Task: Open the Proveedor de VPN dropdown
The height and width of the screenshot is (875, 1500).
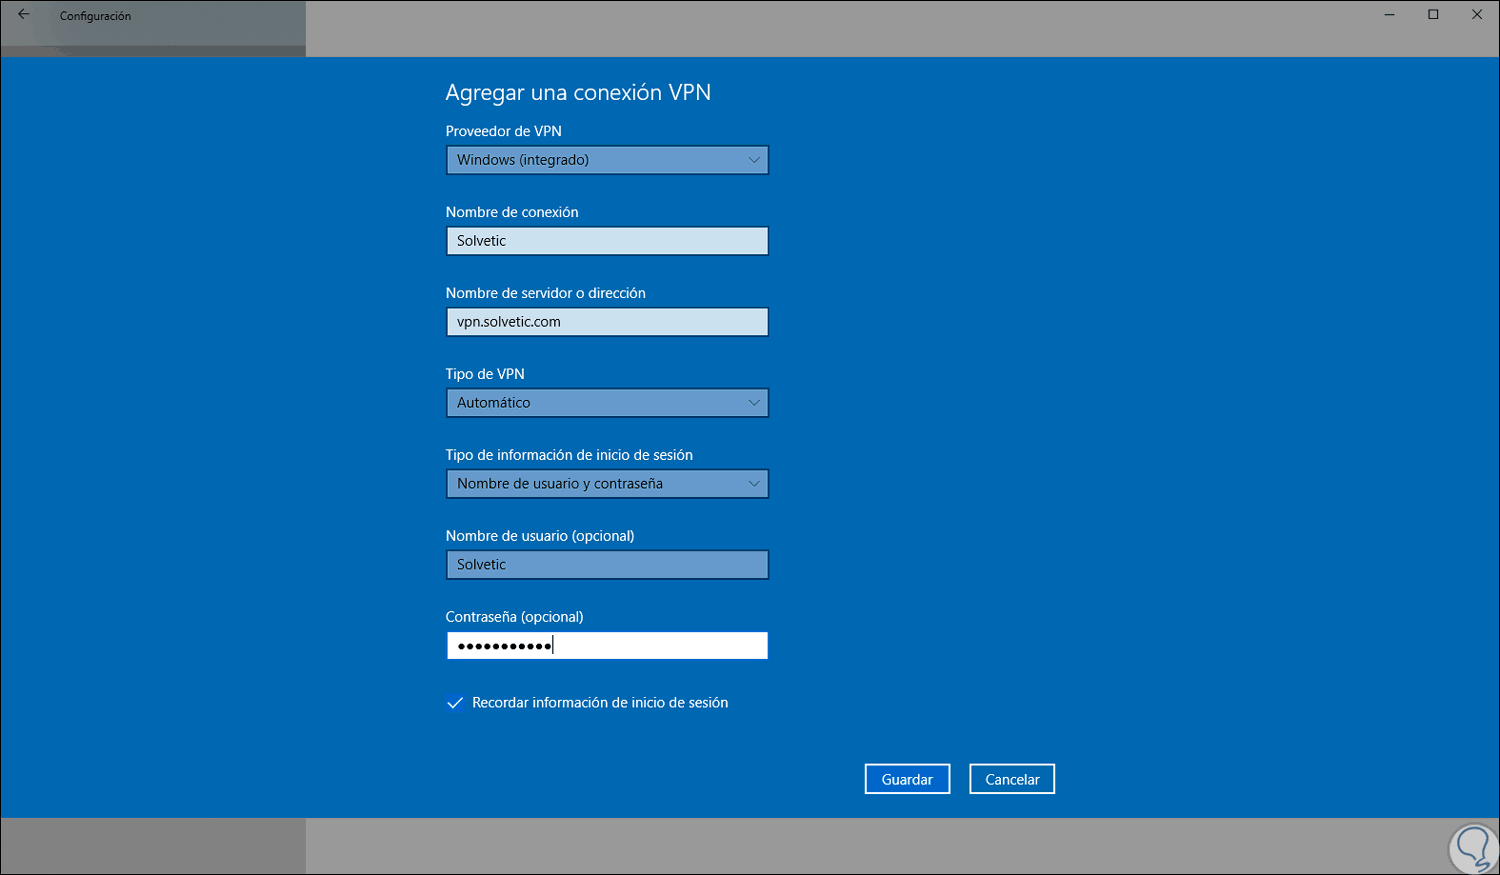Action: pyautogui.click(x=607, y=160)
